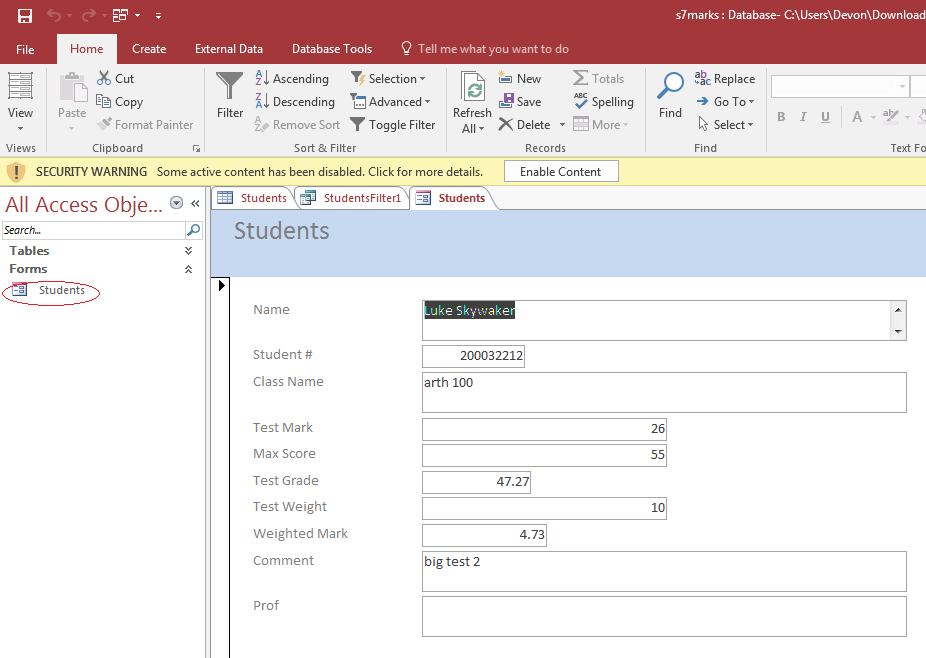Sort records in Ascending order
This screenshot has height=658, width=926.
click(292, 79)
